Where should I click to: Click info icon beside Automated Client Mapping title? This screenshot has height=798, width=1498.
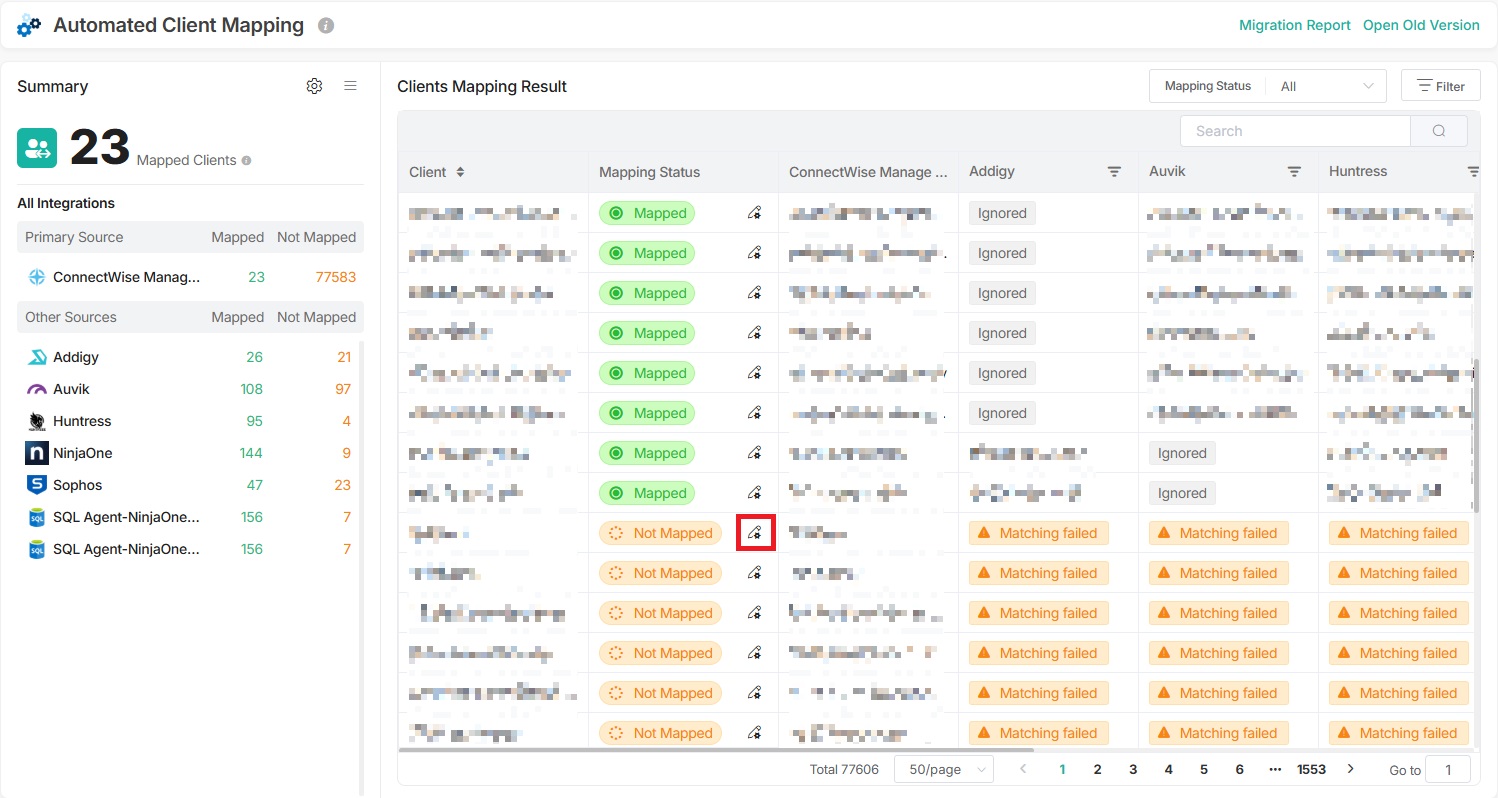pyautogui.click(x=325, y=26)
